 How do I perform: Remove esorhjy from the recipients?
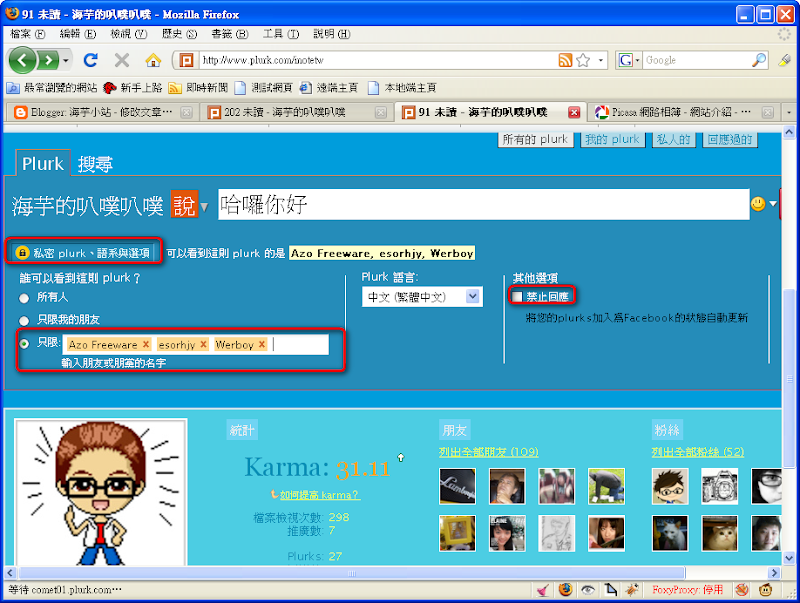tap(204, 344)
